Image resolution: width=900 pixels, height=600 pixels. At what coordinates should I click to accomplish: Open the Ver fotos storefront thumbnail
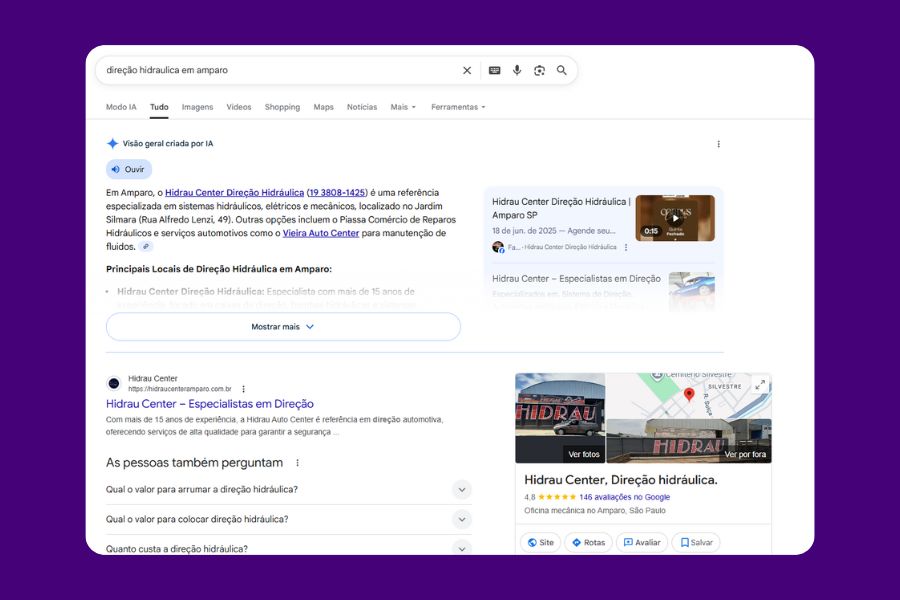click(560, 418)
